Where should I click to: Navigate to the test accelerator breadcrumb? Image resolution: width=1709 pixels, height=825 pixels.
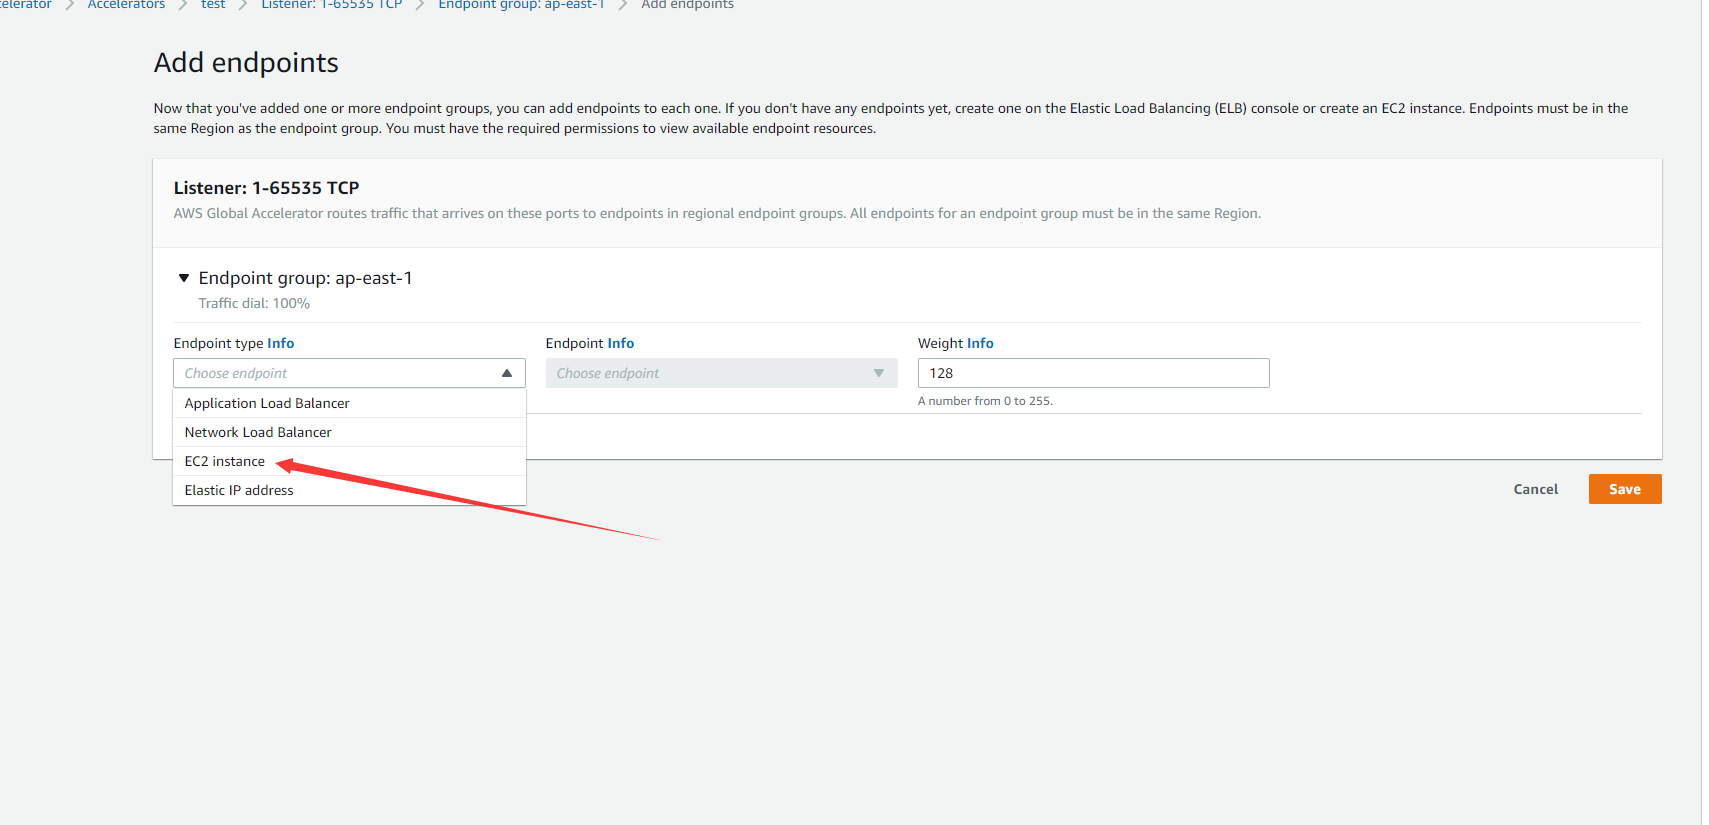pyautogui.click(x=213, y=5)
